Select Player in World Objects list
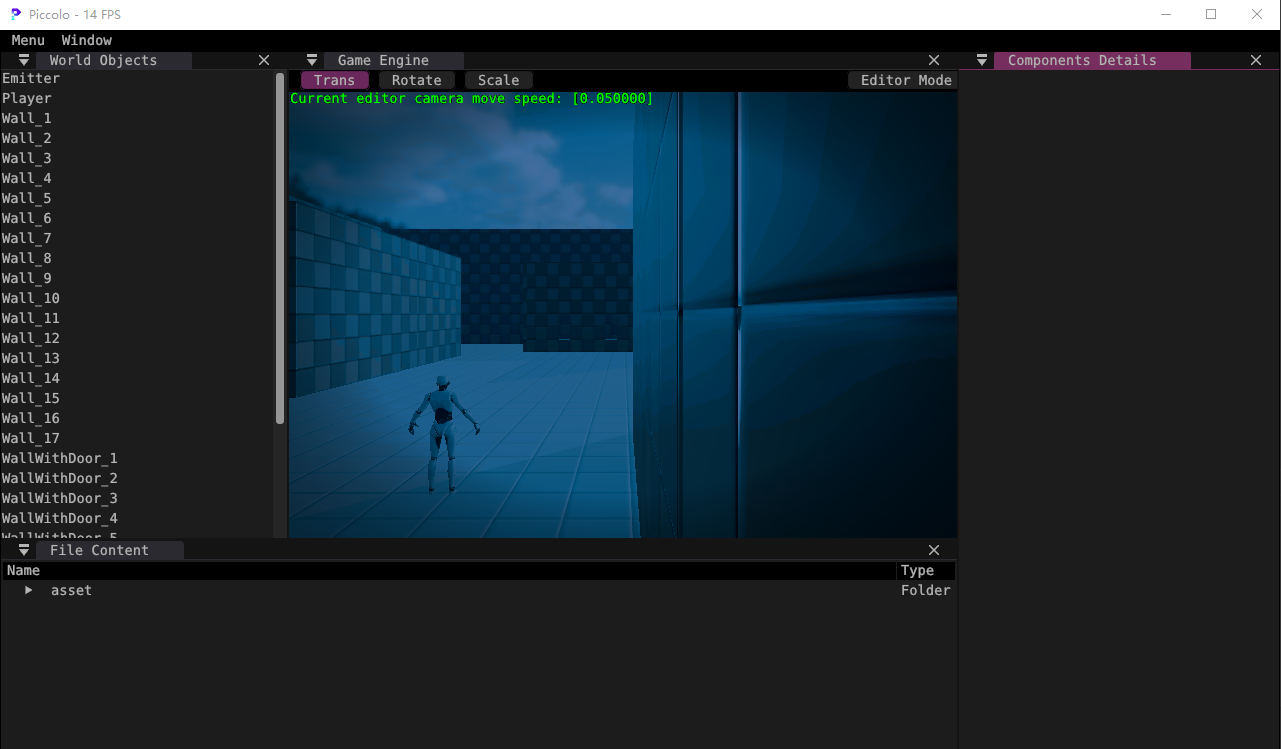 pos(27,98)
